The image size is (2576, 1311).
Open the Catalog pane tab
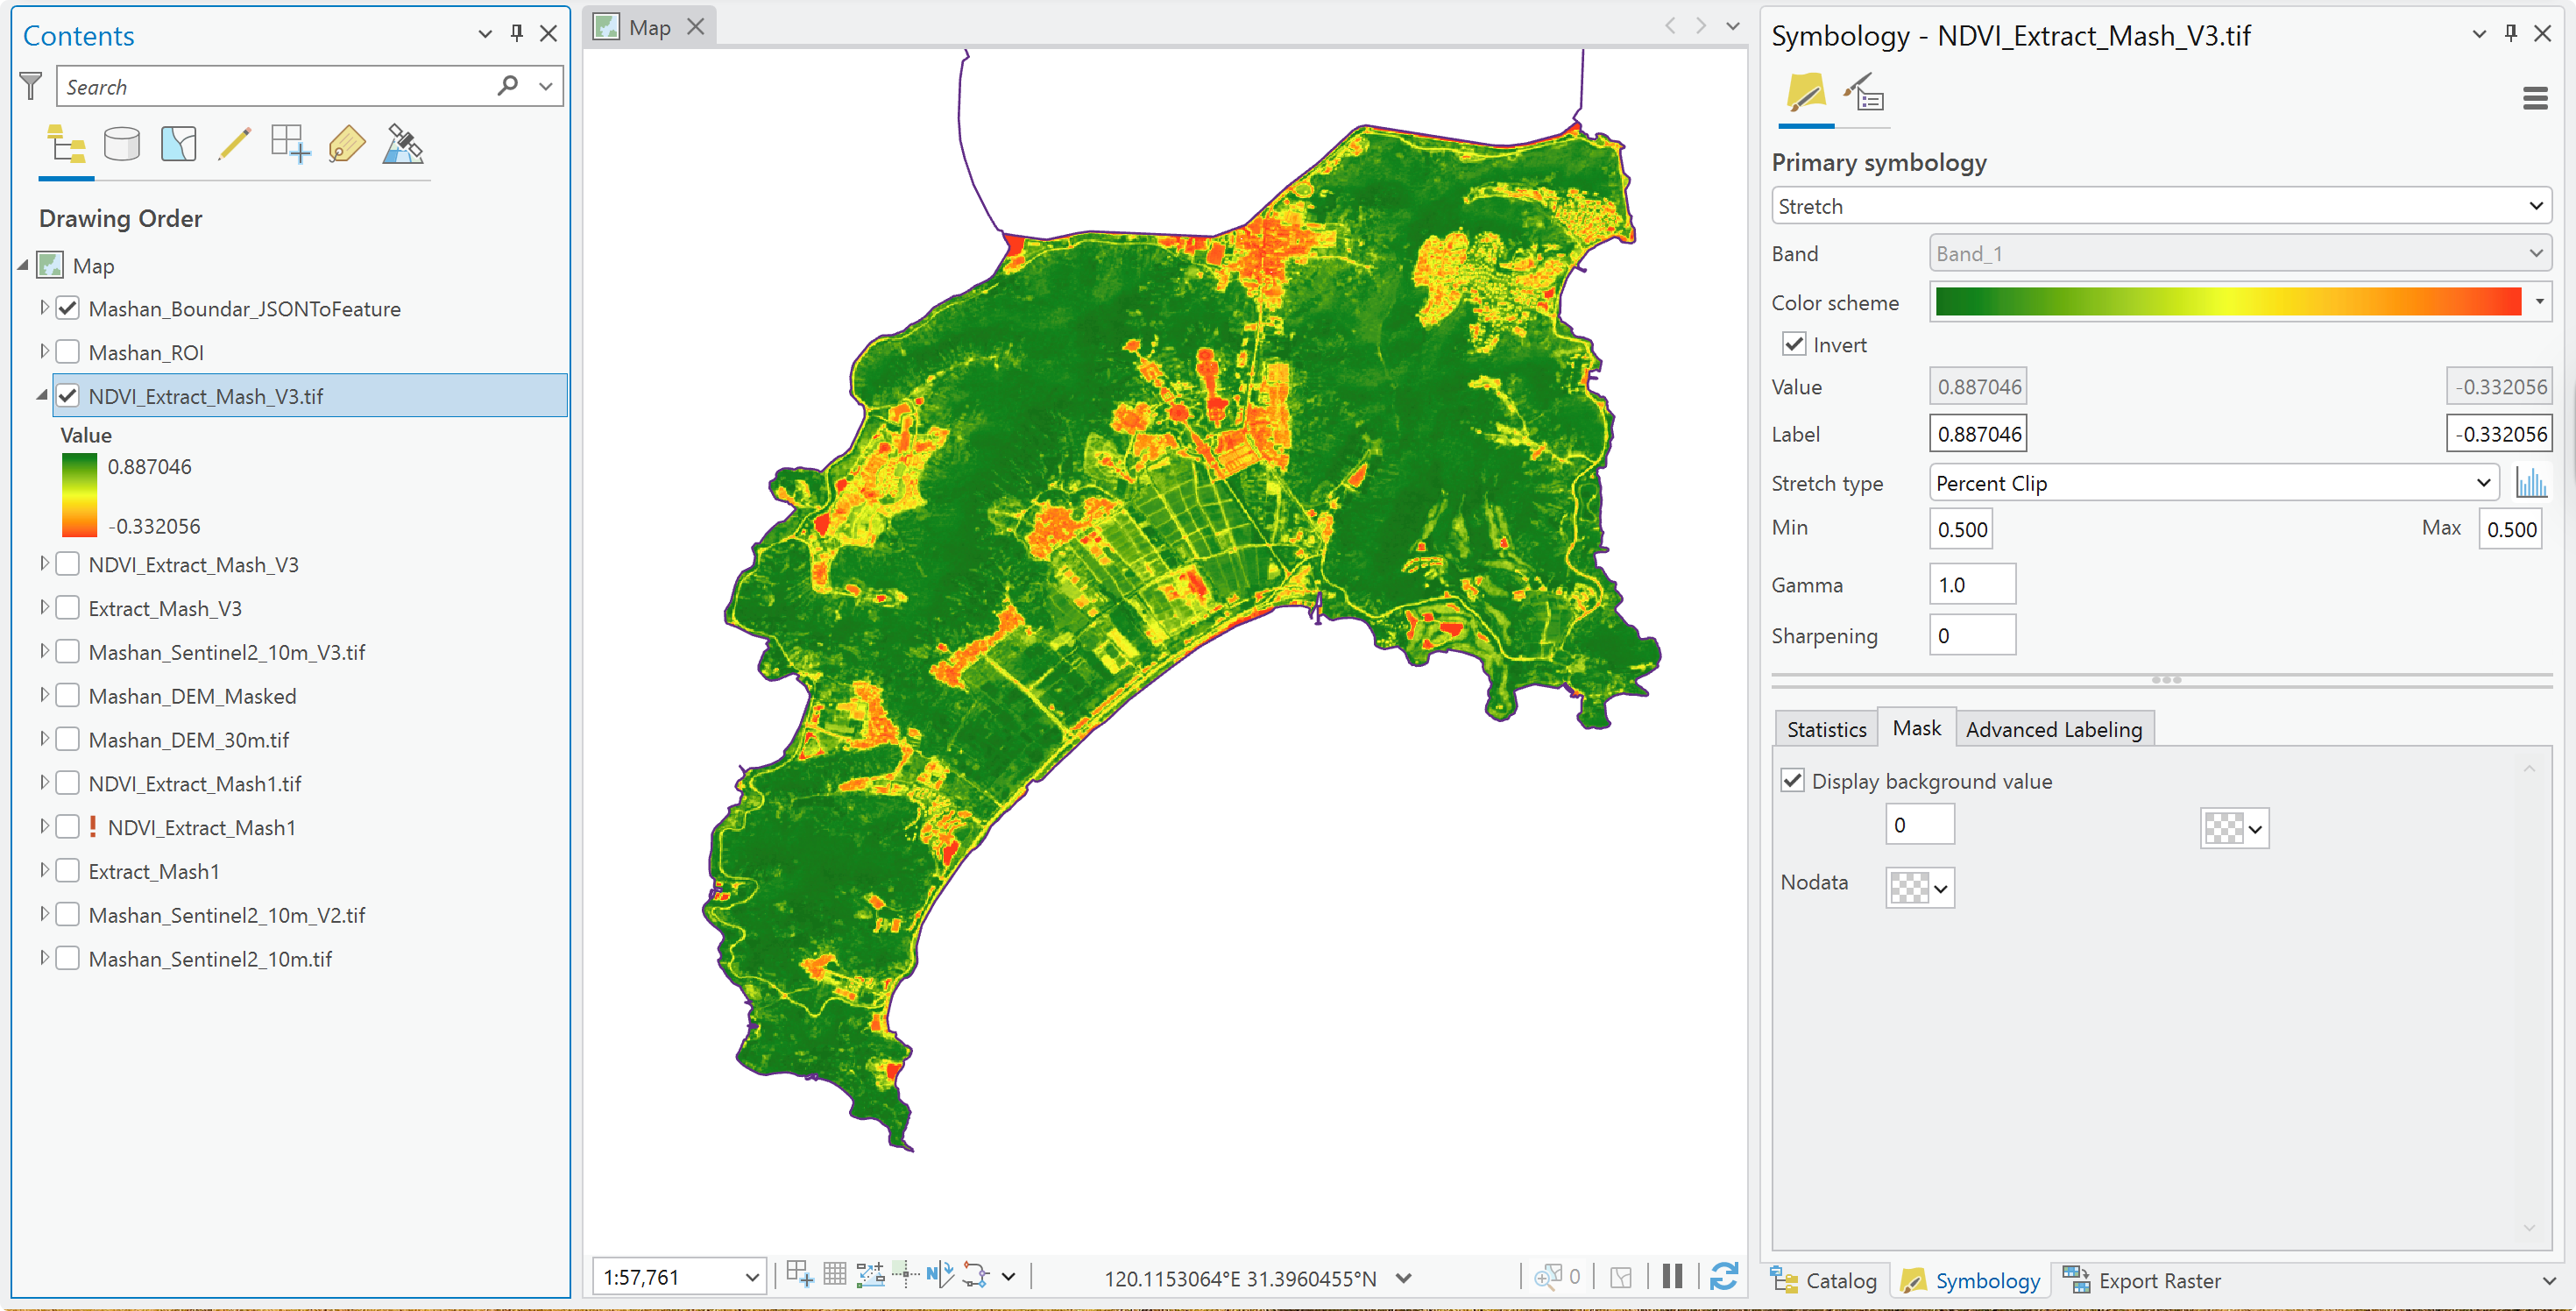[x=1823, y=1280]
